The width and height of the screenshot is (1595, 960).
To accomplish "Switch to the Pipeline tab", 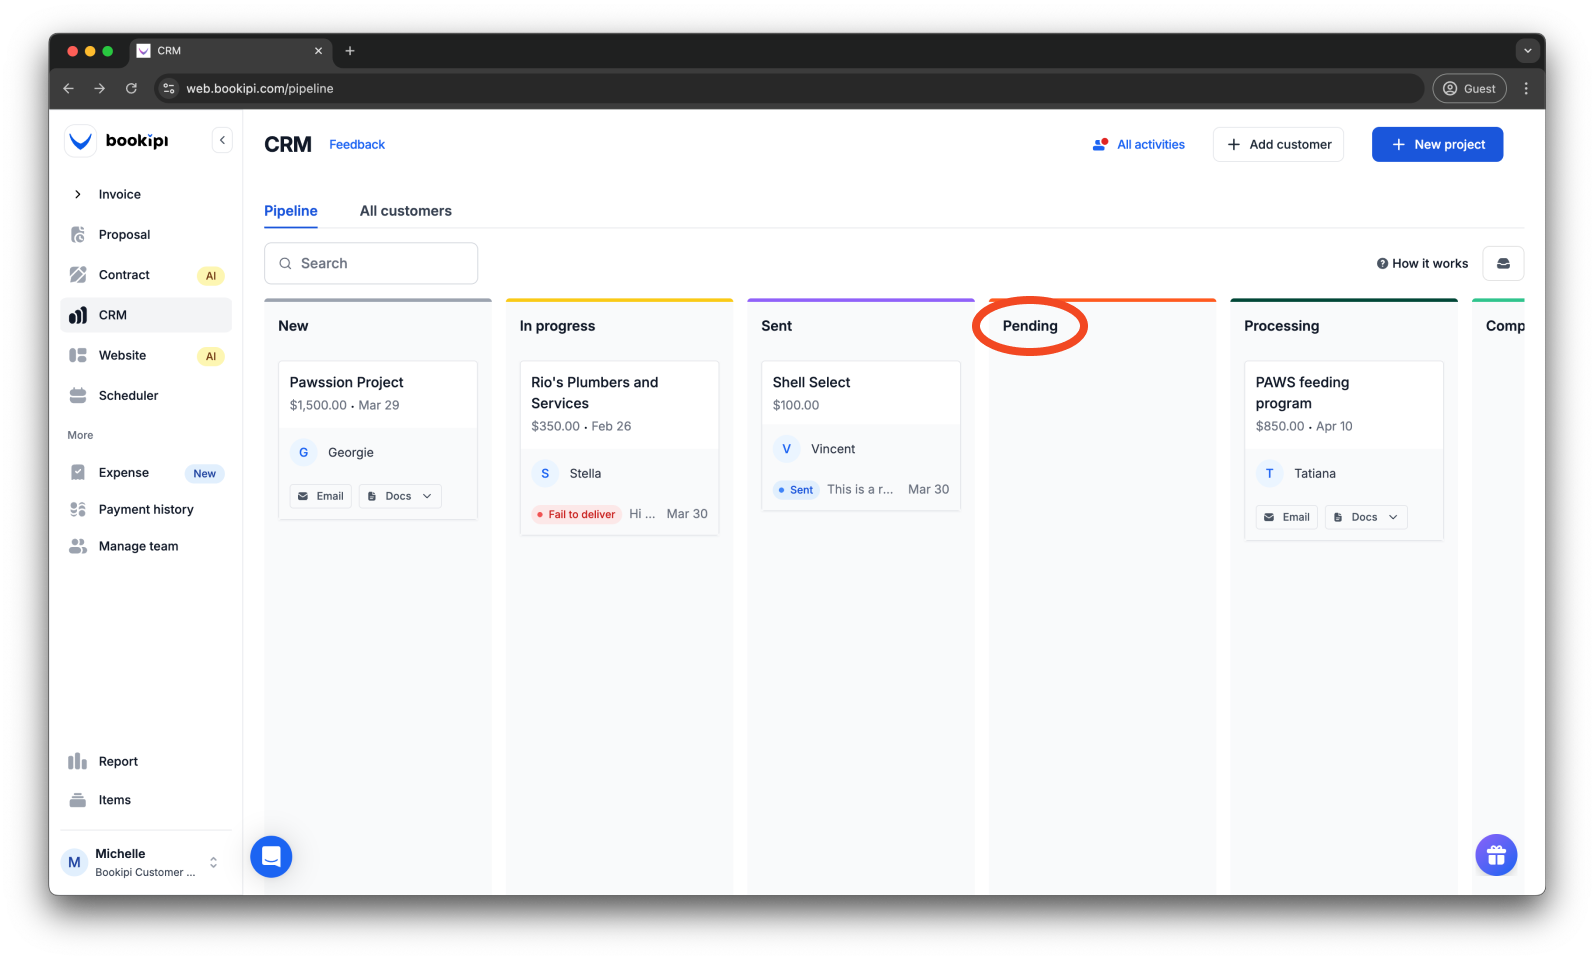I will pyautogui.click(x=291, y=211).
